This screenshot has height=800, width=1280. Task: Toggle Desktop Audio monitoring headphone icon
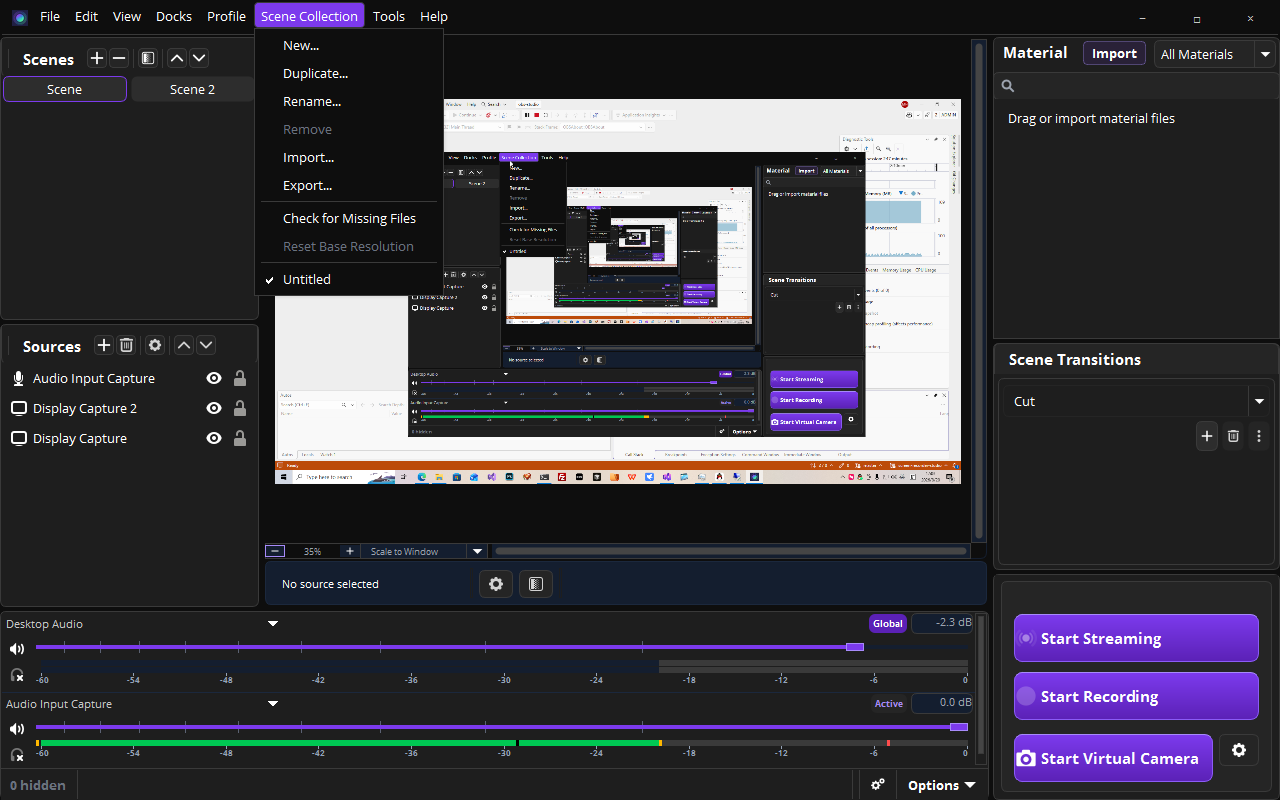[x=17, y=675]
